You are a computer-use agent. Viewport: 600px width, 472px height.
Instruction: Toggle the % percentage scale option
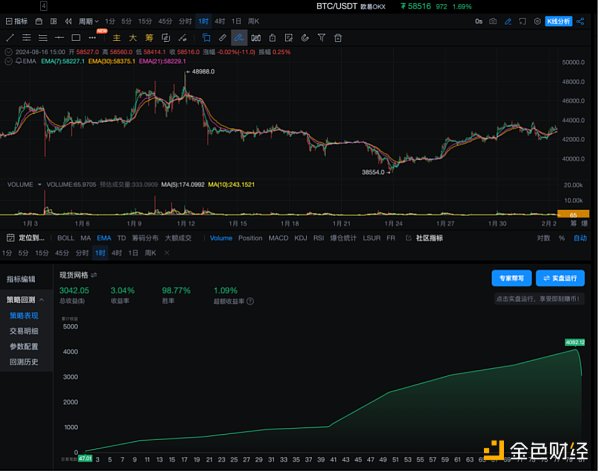tap(562, 238)
